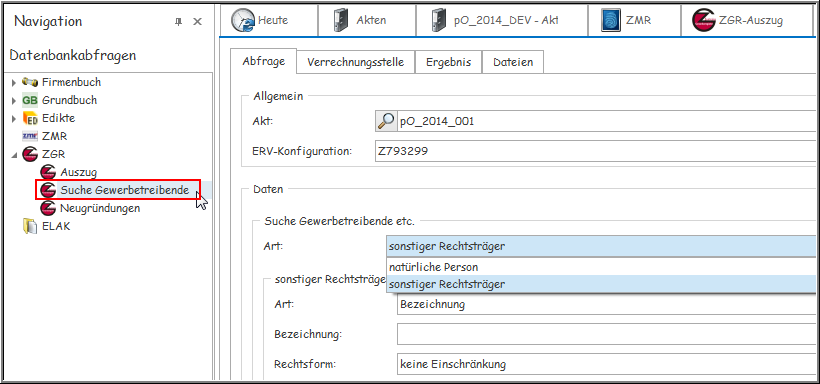This screenshot has height=384, width=820.
Task: Click the ZMR fingerprint icon
Action: 610,21
